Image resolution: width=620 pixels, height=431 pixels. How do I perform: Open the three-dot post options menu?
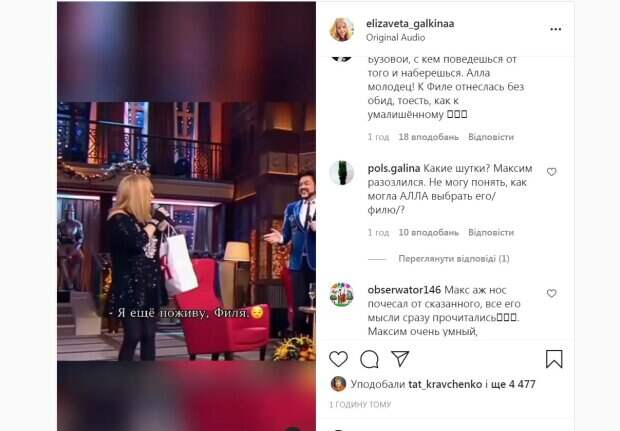click(x=556, y=29)
